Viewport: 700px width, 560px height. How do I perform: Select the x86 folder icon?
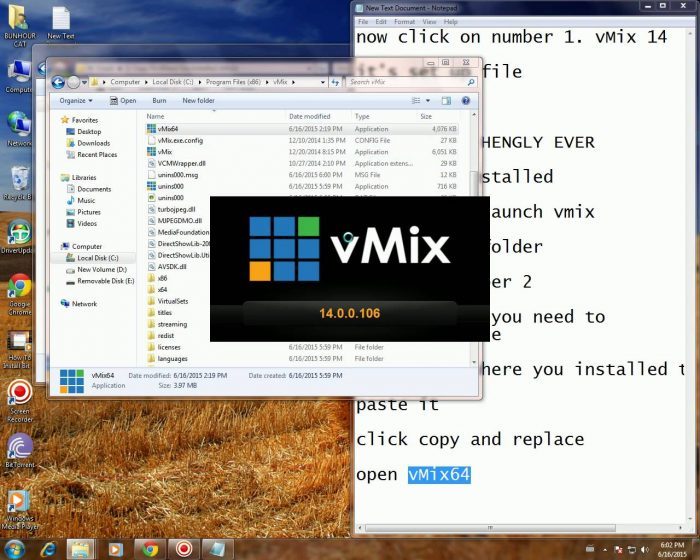(x=151, y=278)
